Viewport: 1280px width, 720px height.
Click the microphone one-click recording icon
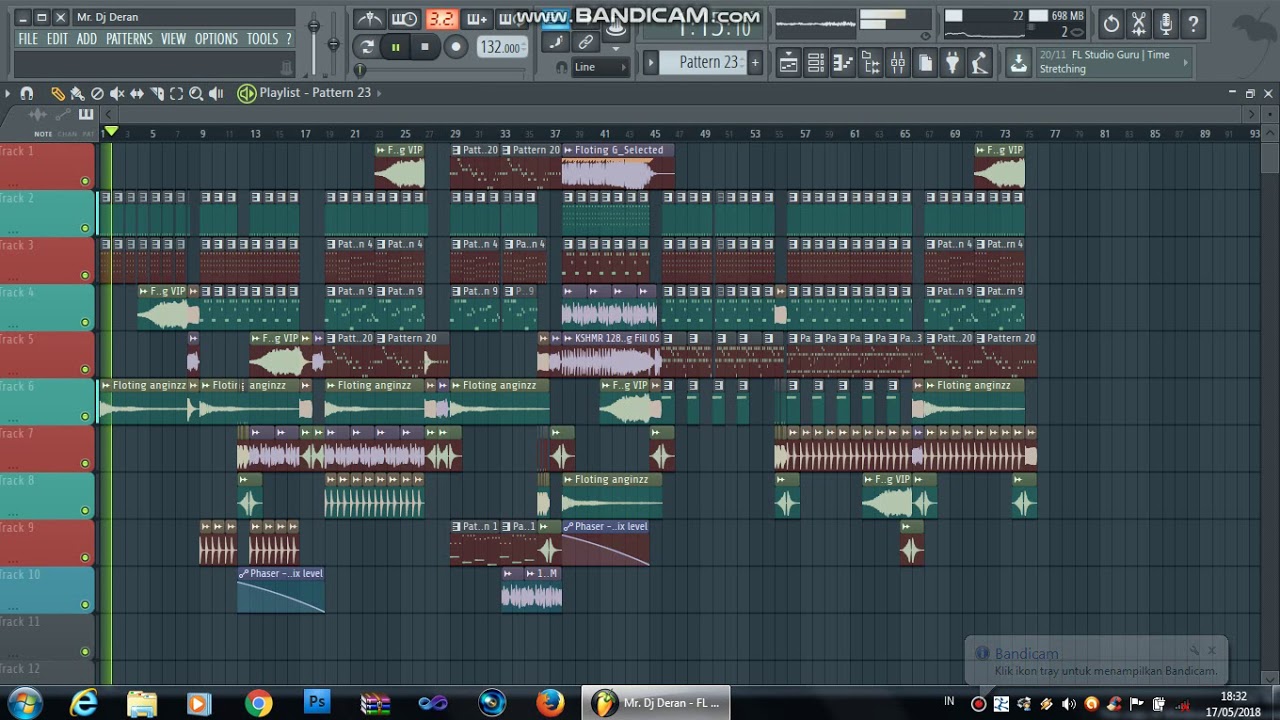click(1166, 24)
